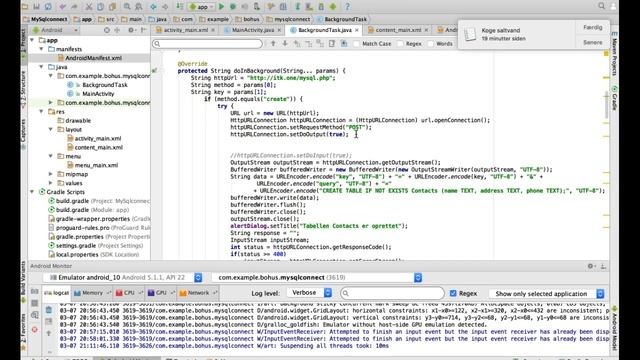
Task: Collapse the Gradle Scripts node
Action: coord(32,192)
